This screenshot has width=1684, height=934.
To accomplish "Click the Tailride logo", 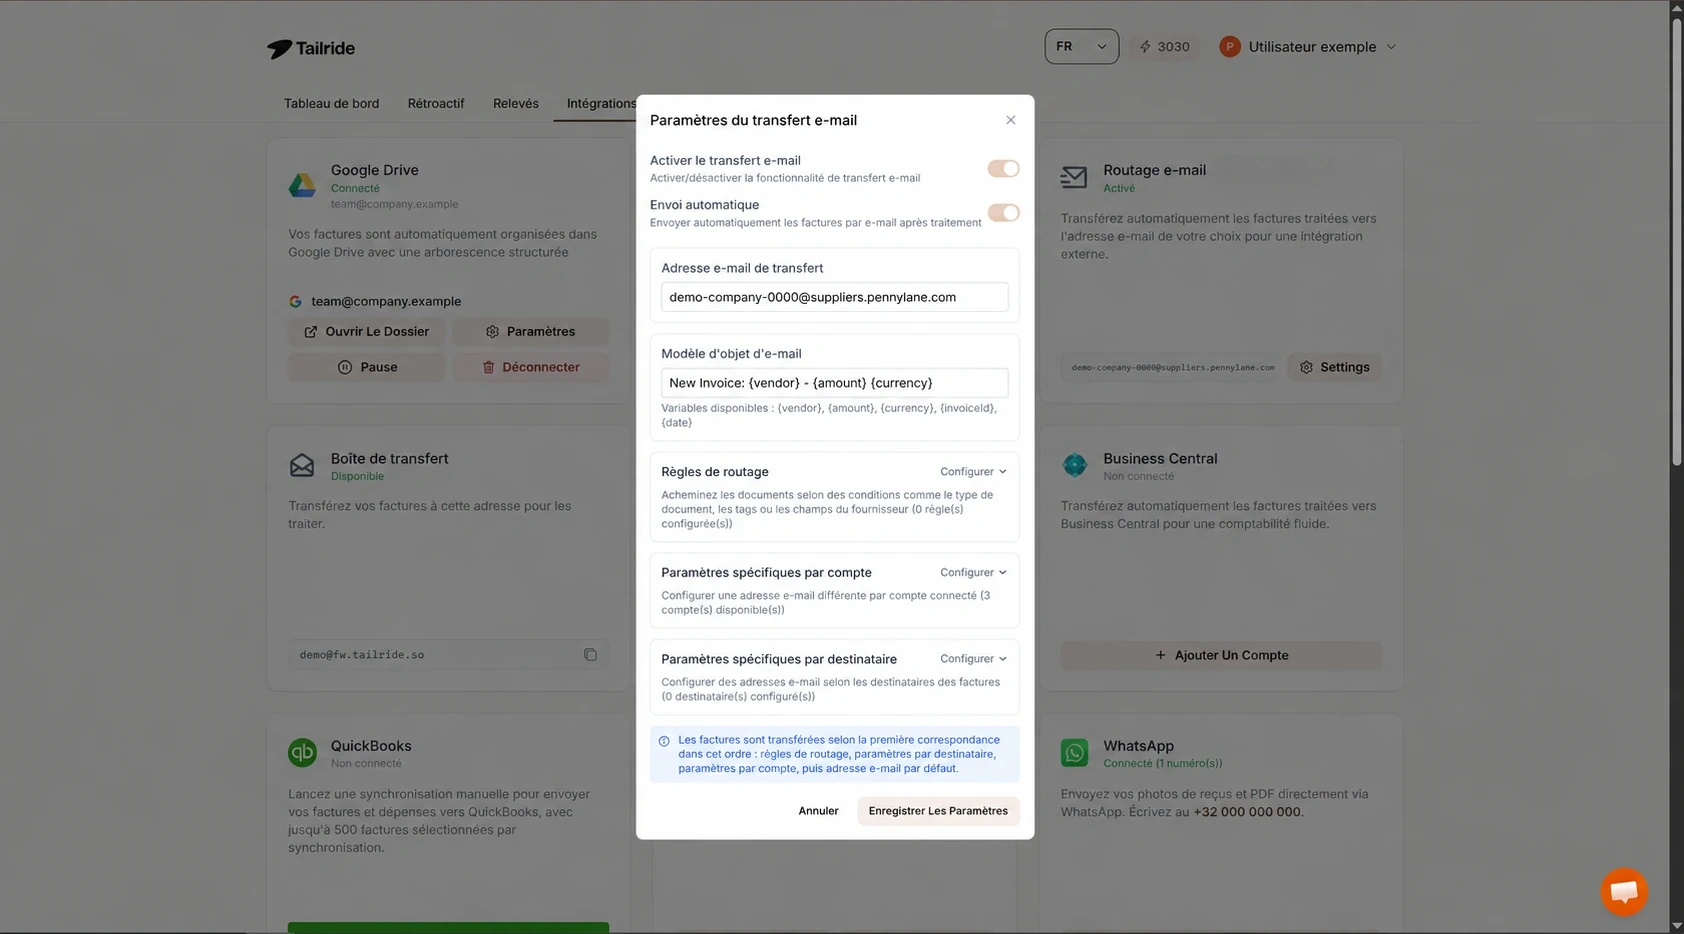I will (x=310, y=48).
